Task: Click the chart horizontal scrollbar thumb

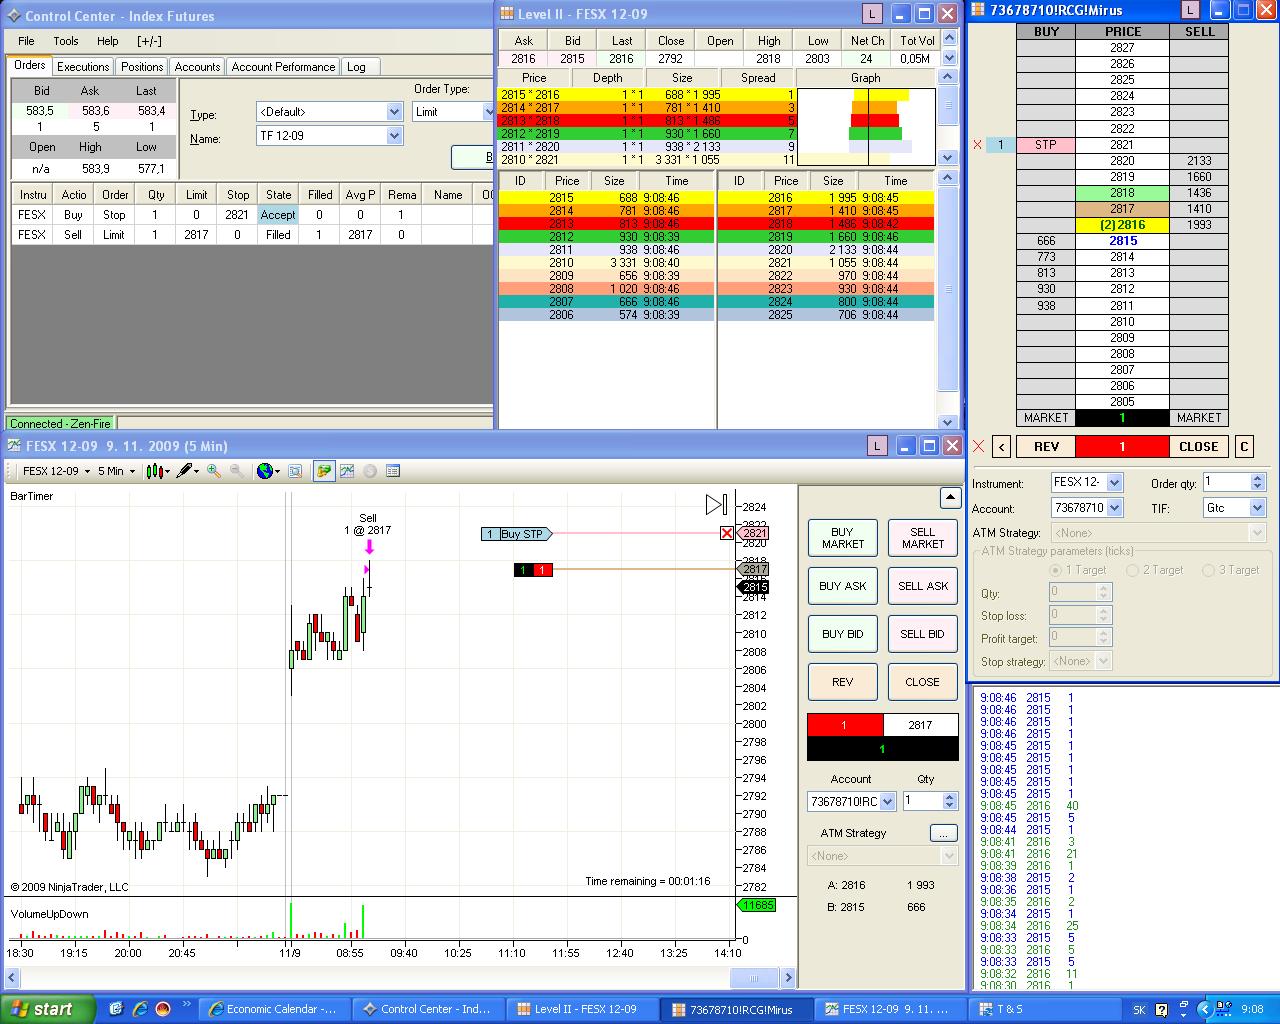Action: point(753,978)
